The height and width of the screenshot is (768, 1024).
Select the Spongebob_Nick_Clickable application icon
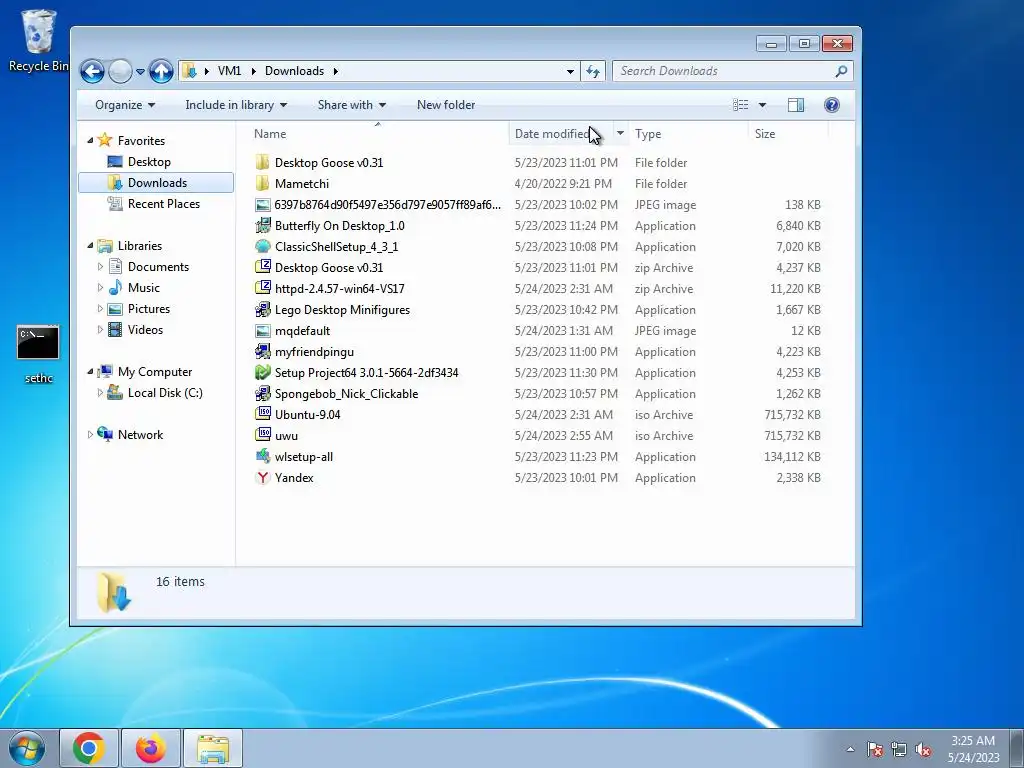(x=263, y=394)
